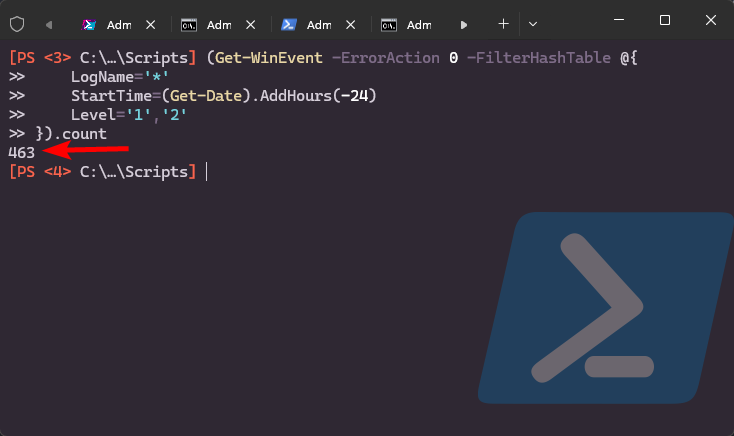Viewport: 734px width, 436px height.
Task: Select the second tab's command prompt icon
Action: (189, 25)
